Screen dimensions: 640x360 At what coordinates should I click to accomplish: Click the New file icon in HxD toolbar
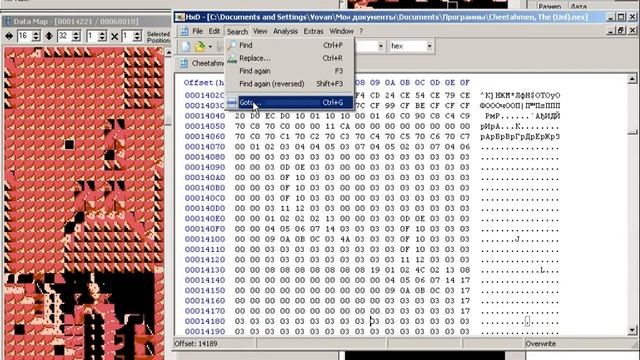[x=186, y=46]
